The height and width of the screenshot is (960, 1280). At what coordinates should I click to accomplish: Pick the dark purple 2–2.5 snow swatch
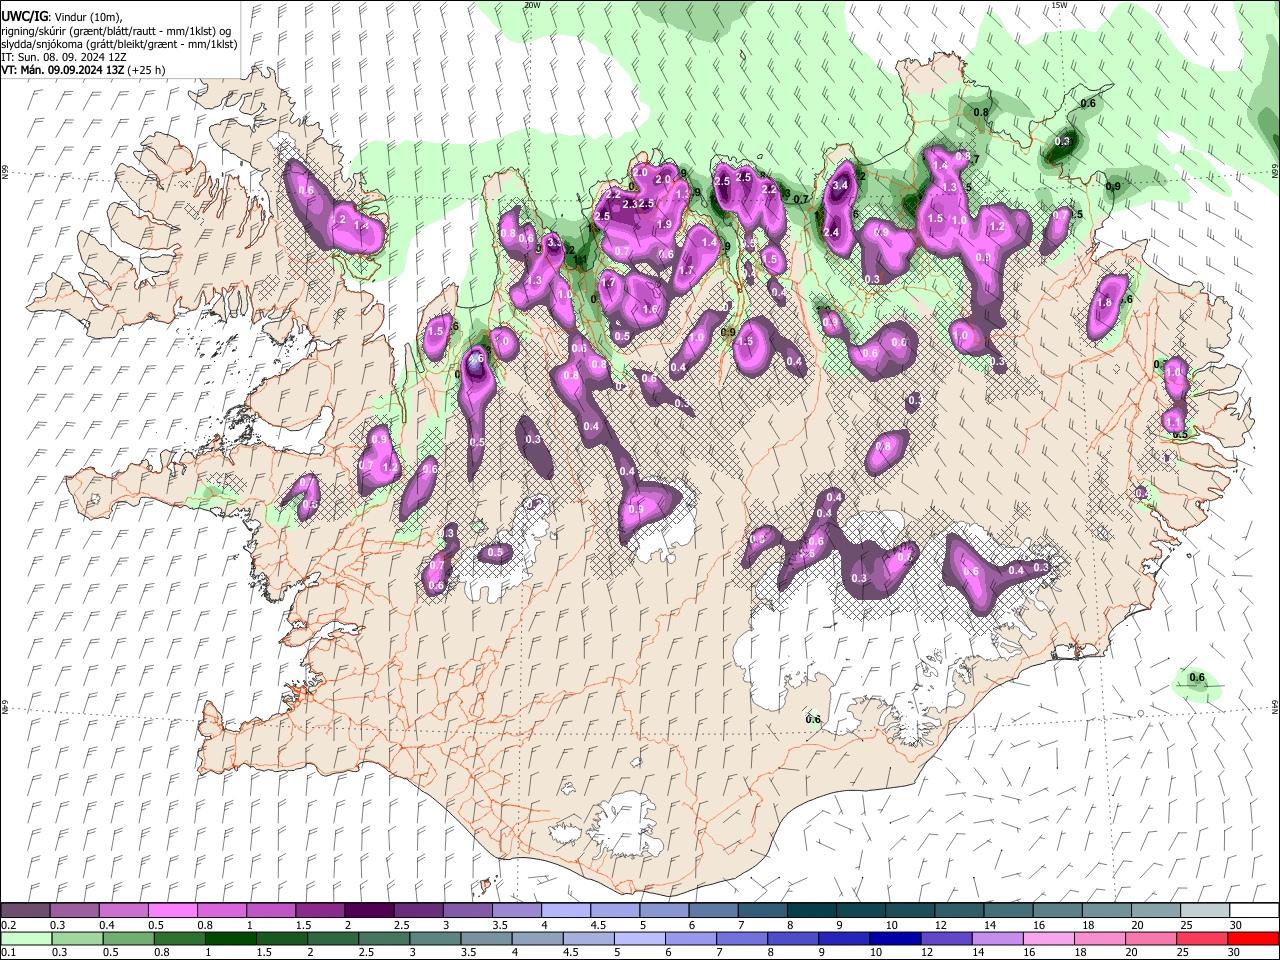(369, 910)
